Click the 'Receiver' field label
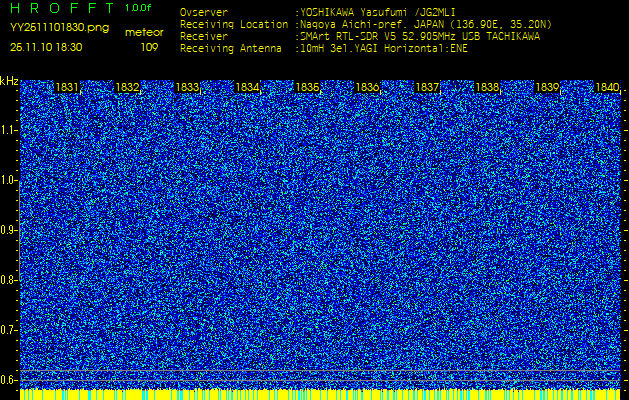This screenshot has height=400, width=629. tap(204, 37)
